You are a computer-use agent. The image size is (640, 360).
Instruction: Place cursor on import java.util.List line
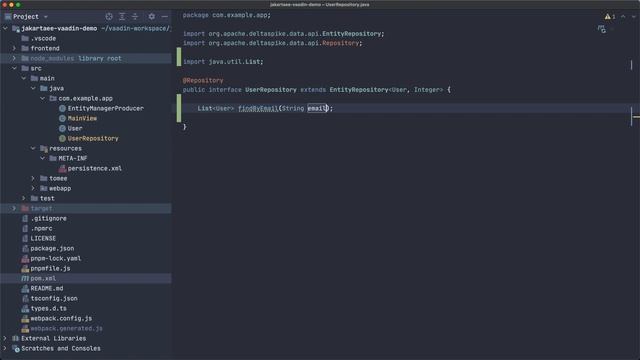223,62
